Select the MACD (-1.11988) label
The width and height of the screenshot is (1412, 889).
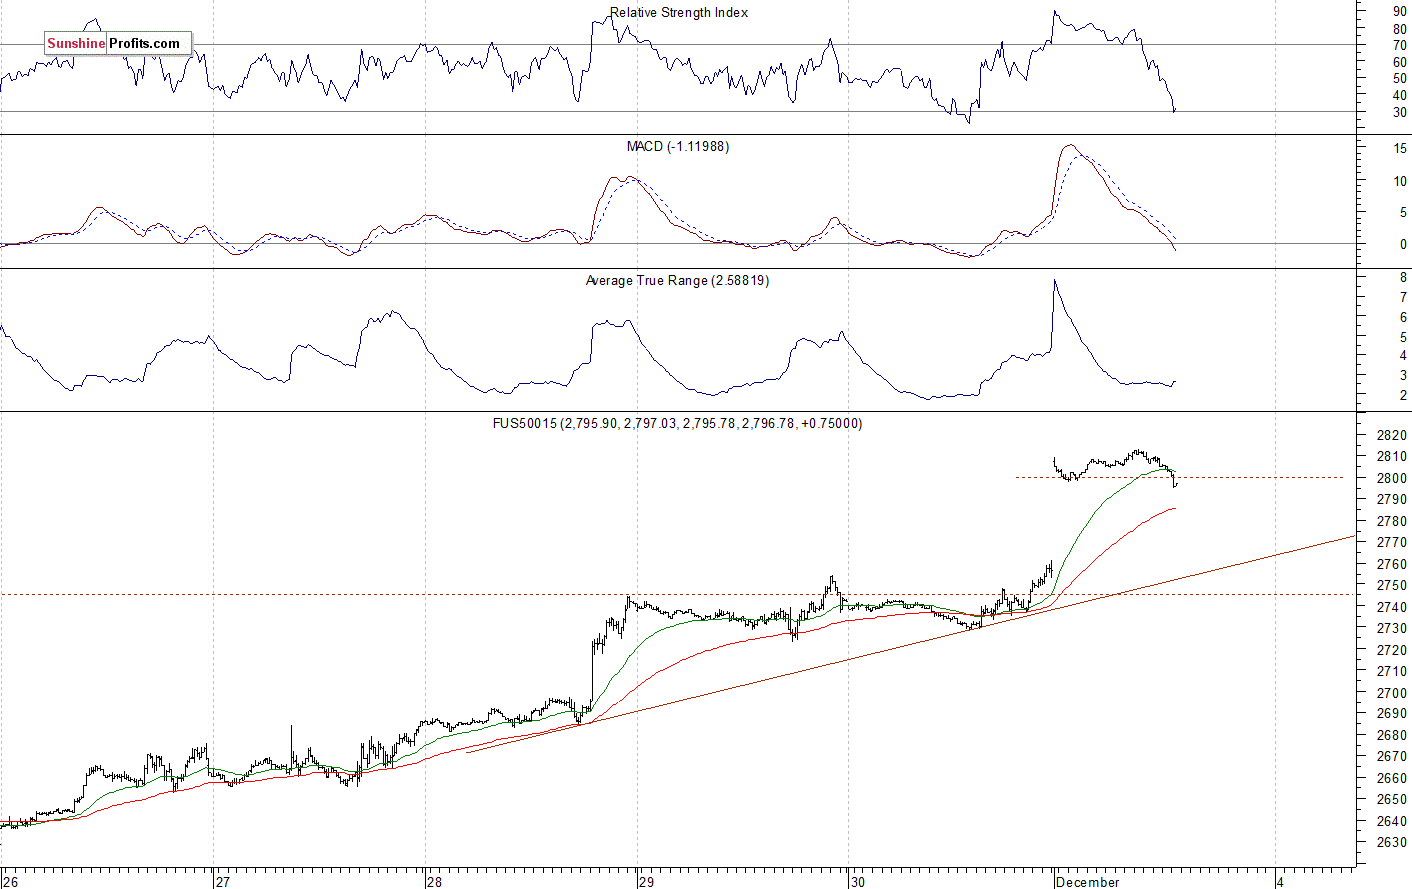678,146
